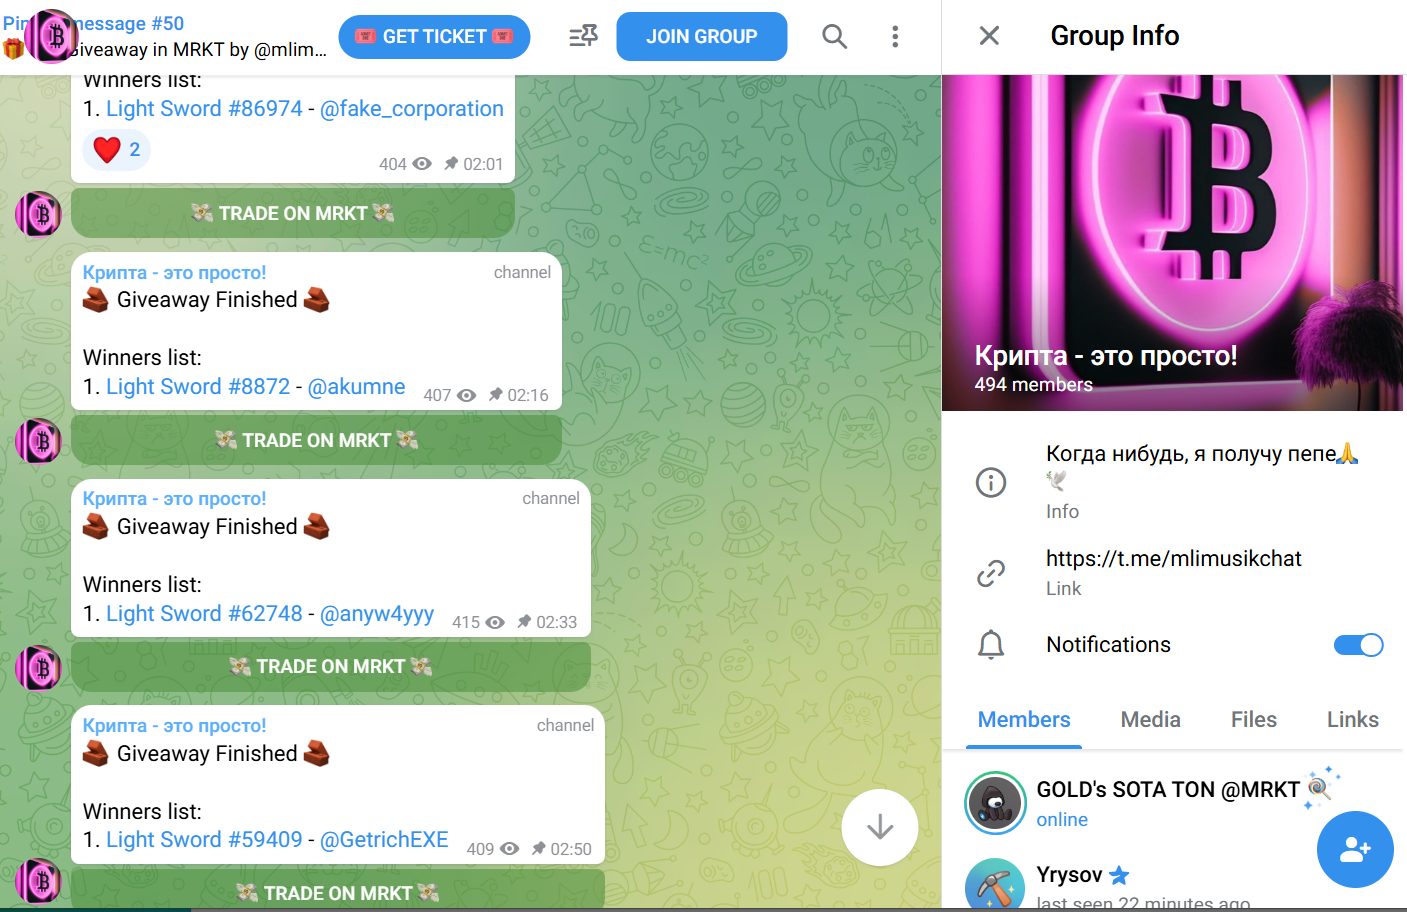Open the Light Sword #86974 link
Viewport: 1407px width, 912px height.
coord(204,109)
